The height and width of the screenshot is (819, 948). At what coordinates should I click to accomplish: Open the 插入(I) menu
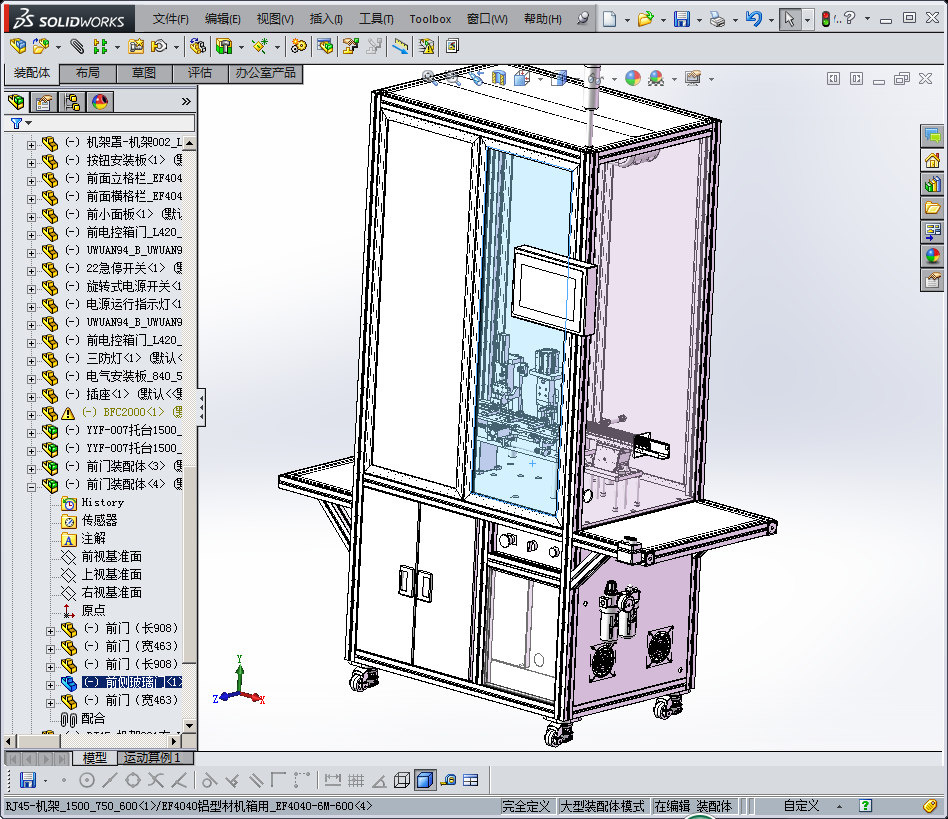(326, 19)
